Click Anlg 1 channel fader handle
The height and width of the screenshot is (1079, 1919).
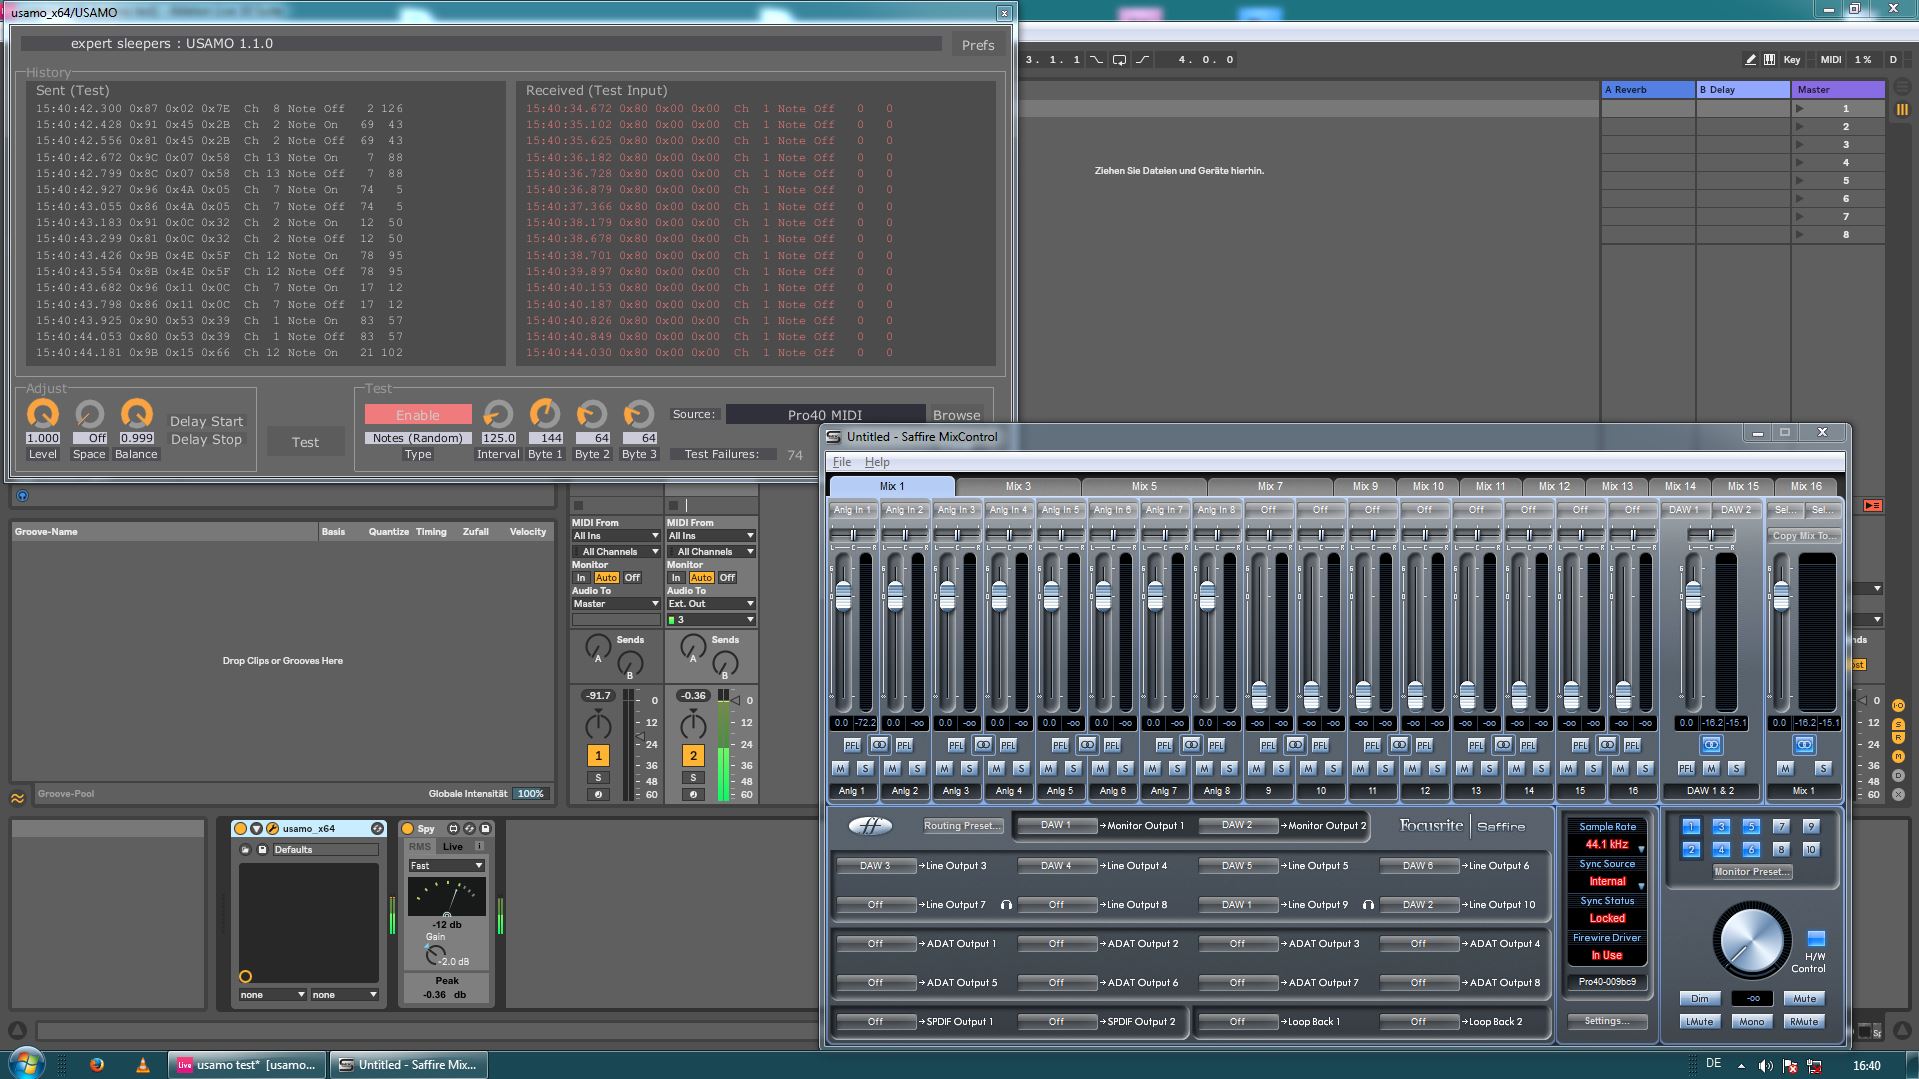click(x=843, y=596)
